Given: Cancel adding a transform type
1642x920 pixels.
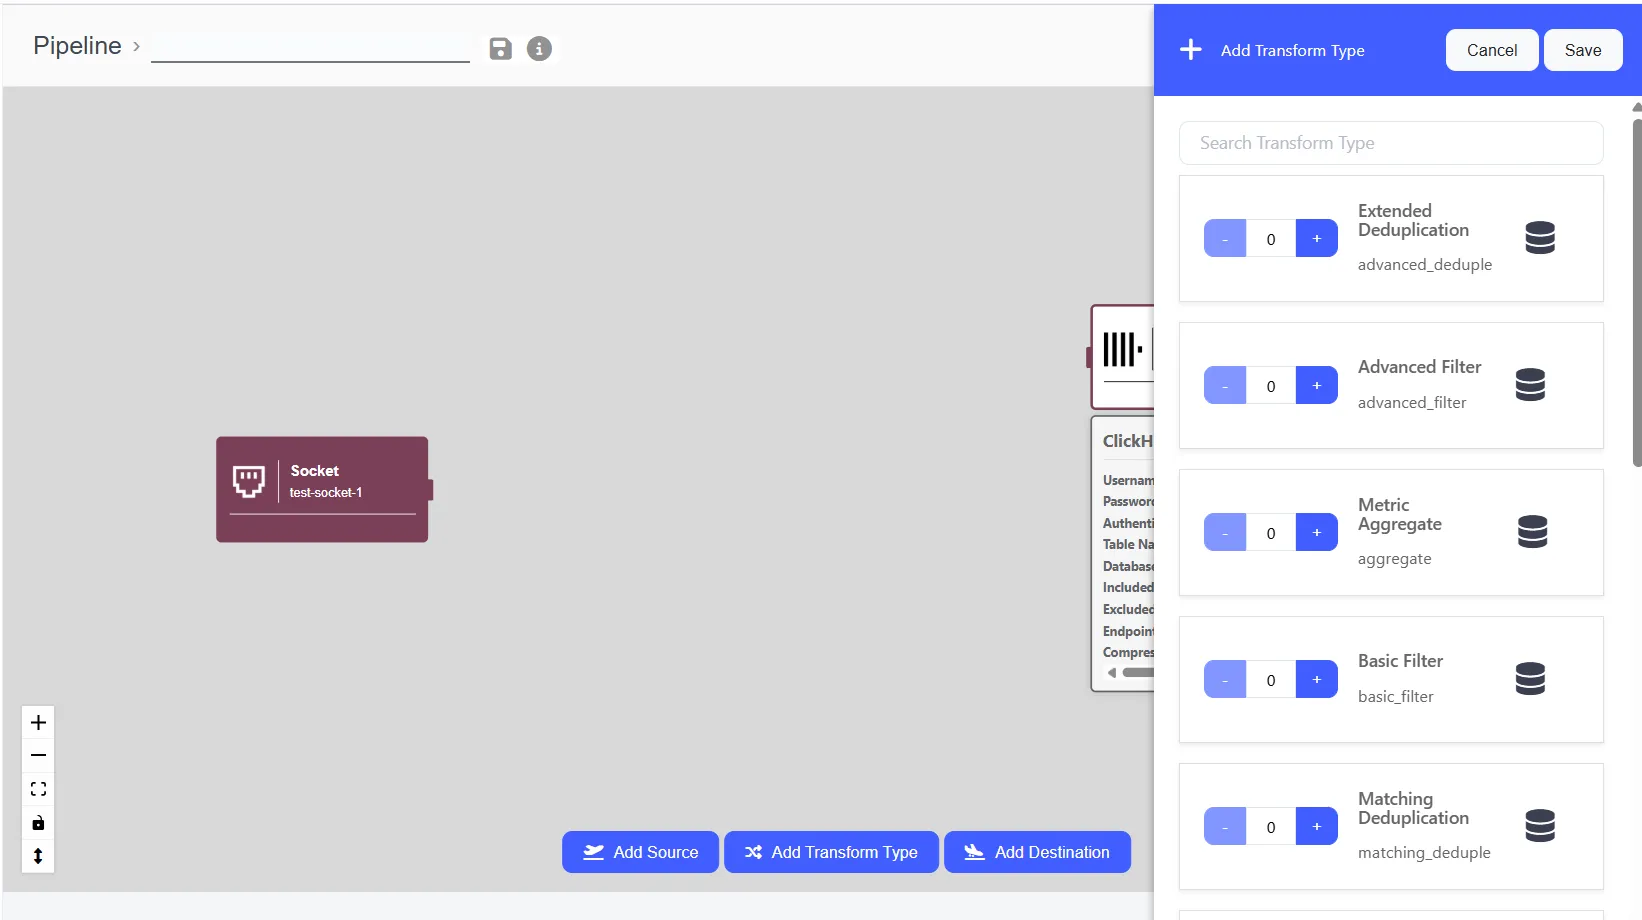Looking at the screenshot, I should (x=1492, y=50).
